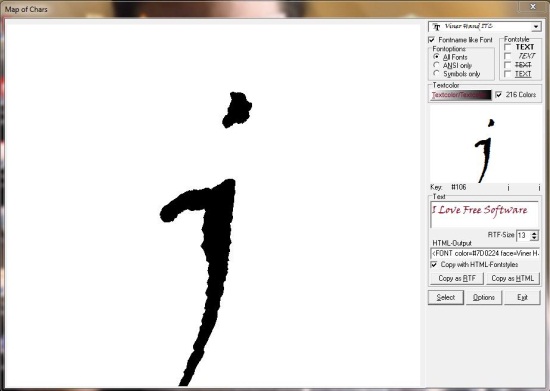Enable the bold TEXT fontstyle checkbox
Screen dimensions: 550x391
click(x=507, y=47)
